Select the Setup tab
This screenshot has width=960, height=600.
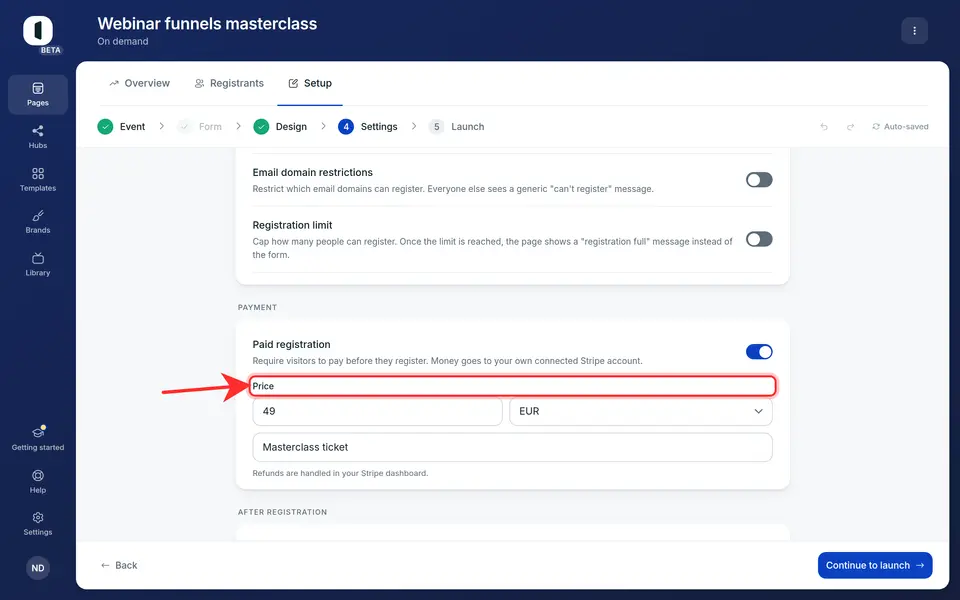pos(310,83)
